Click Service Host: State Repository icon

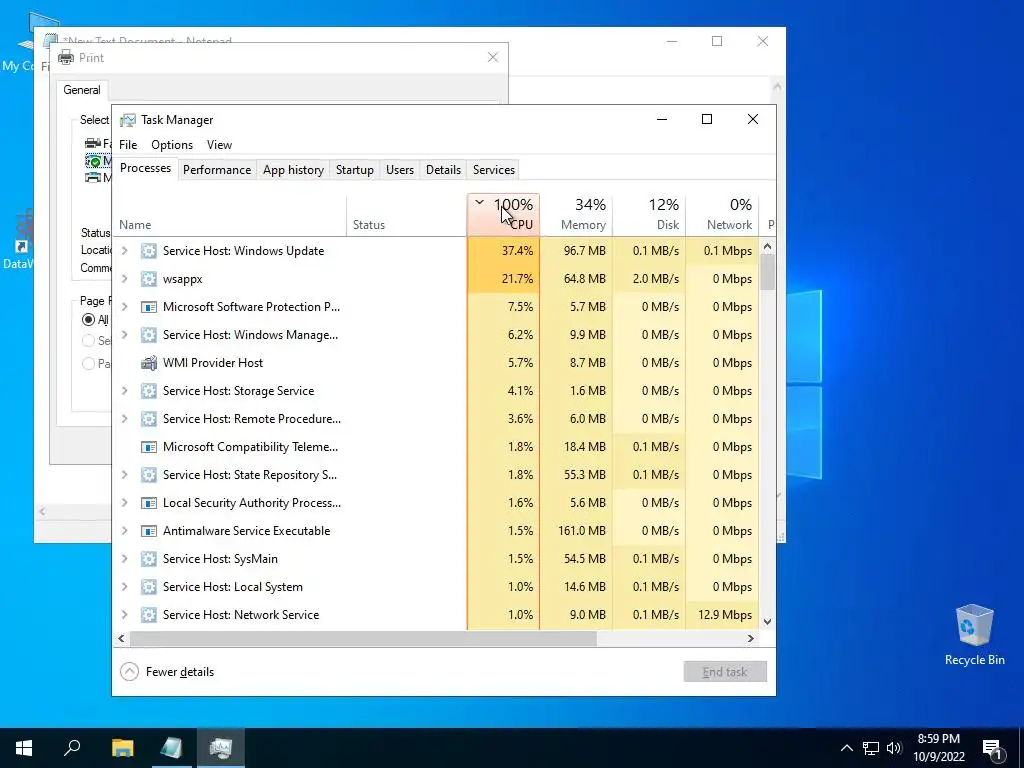tap(149, 475)
